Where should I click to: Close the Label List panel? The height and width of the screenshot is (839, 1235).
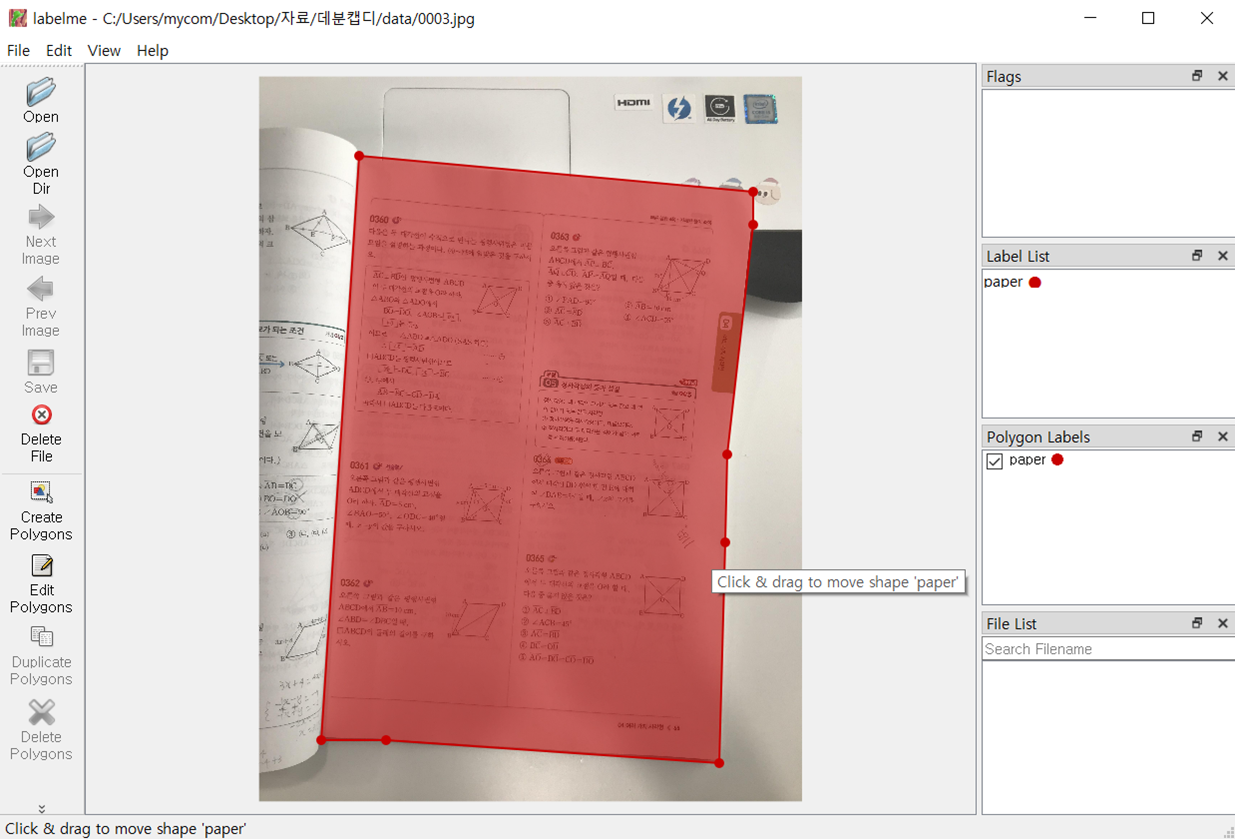pyautogui.click(x=1222, y=256)
